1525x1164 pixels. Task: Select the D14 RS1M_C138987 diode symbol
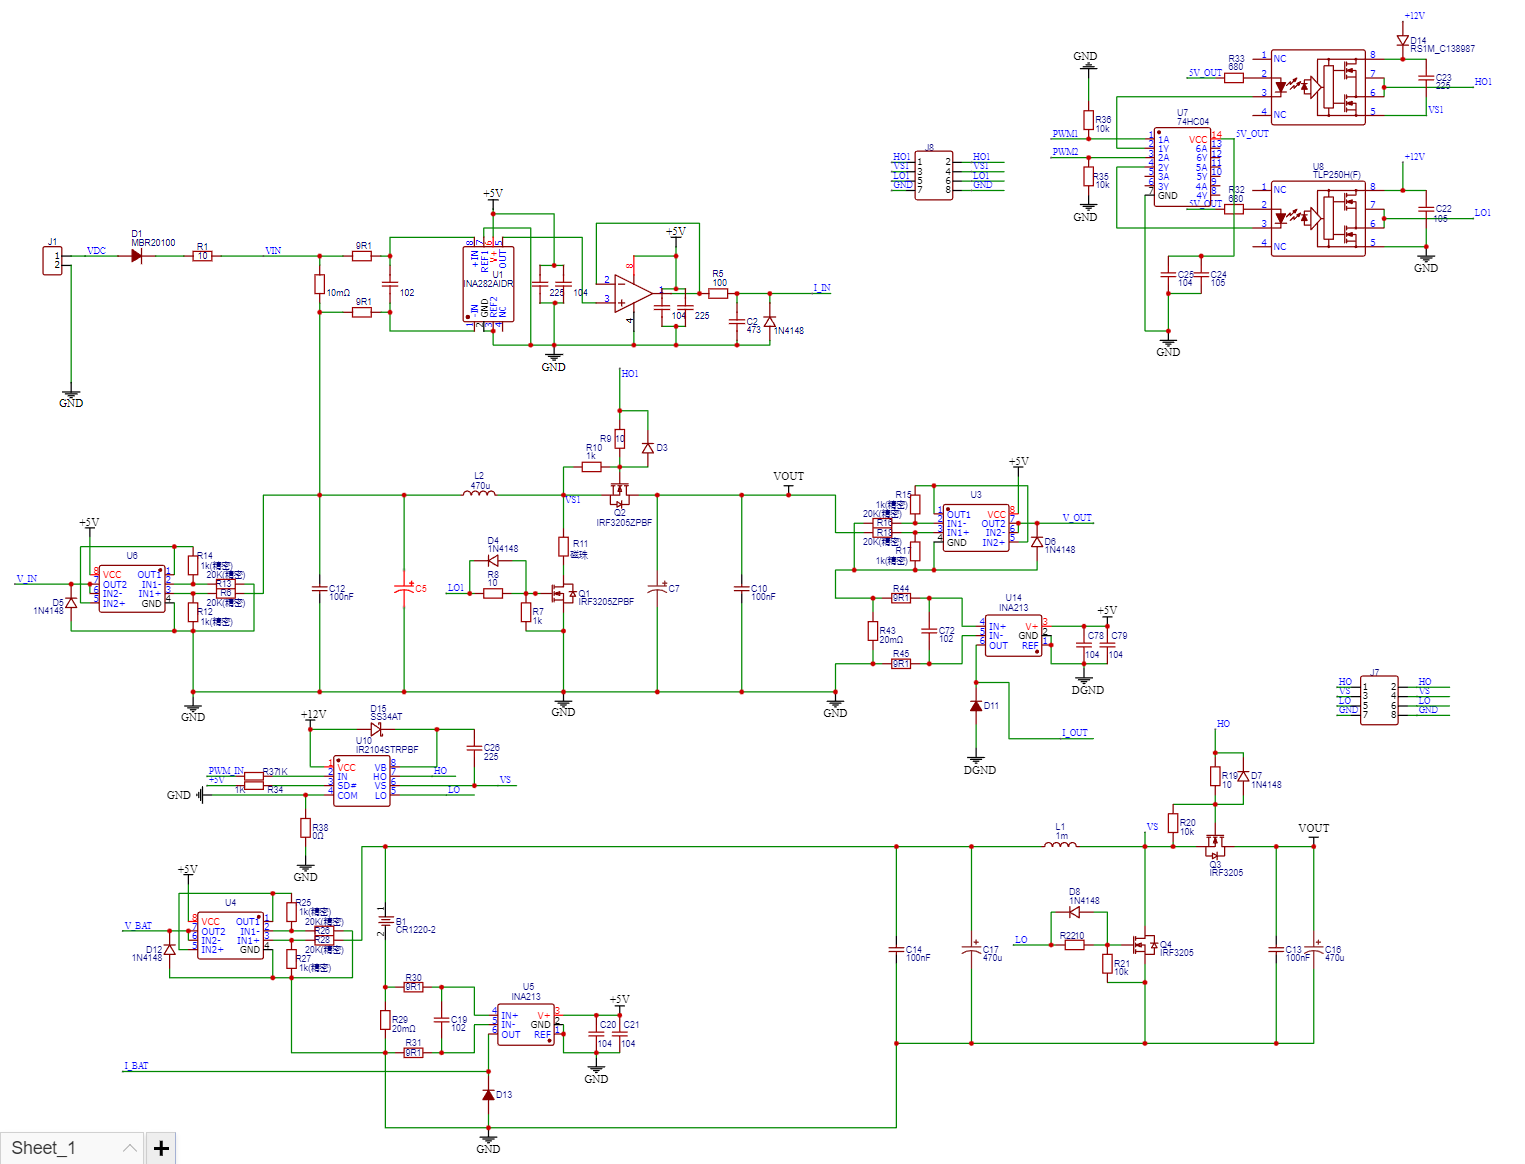(1403, 40)
